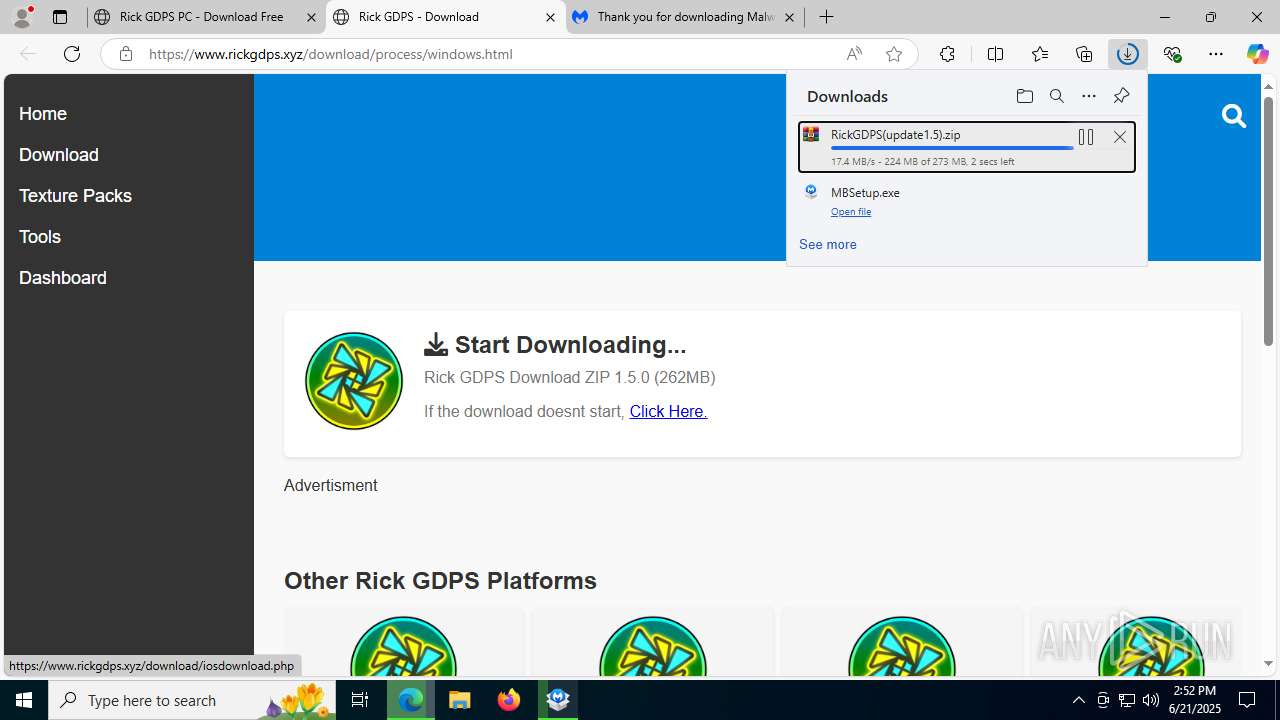Pause the RickGDPS zip download
This screenshot has width=1280, height=720.
1086,137
